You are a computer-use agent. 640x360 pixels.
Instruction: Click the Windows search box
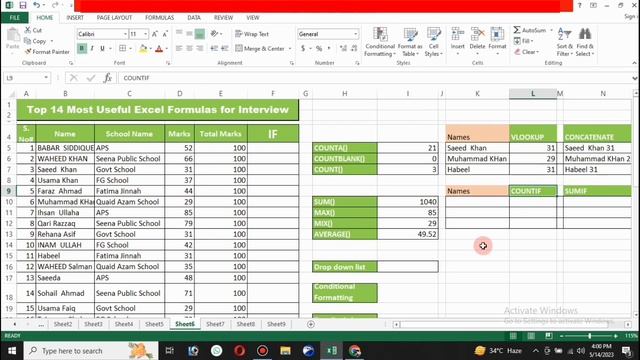click(x=91, y=351)
